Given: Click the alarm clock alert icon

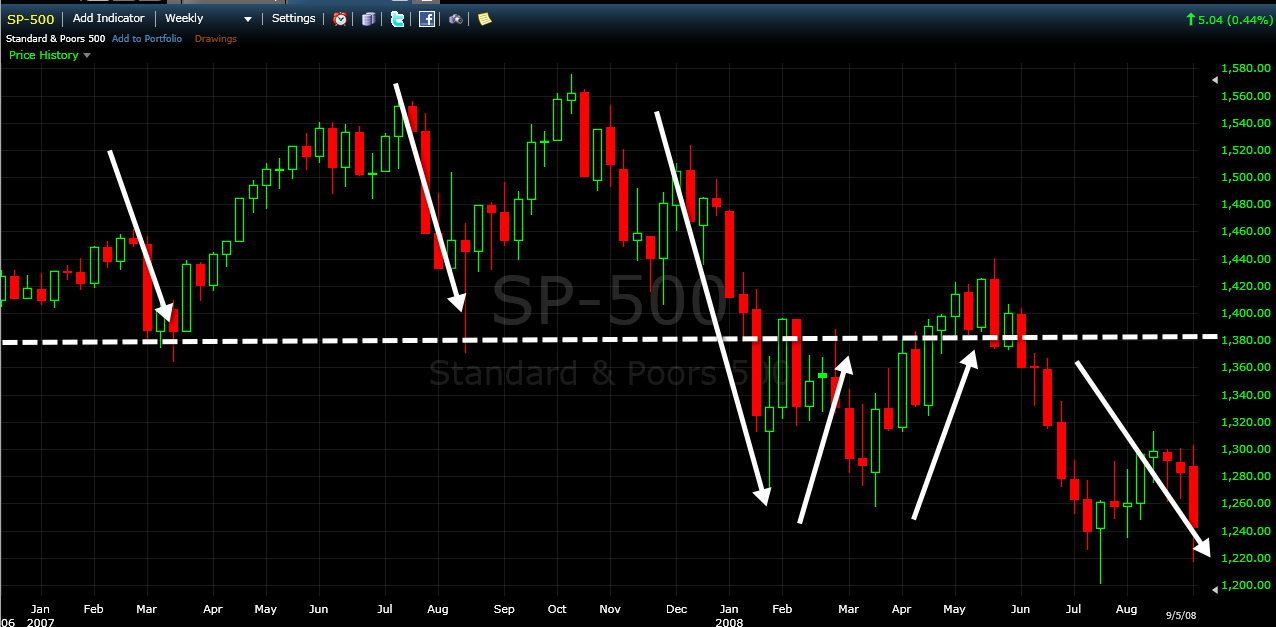Looking at the screenshot, I should [x=340, y=18].
